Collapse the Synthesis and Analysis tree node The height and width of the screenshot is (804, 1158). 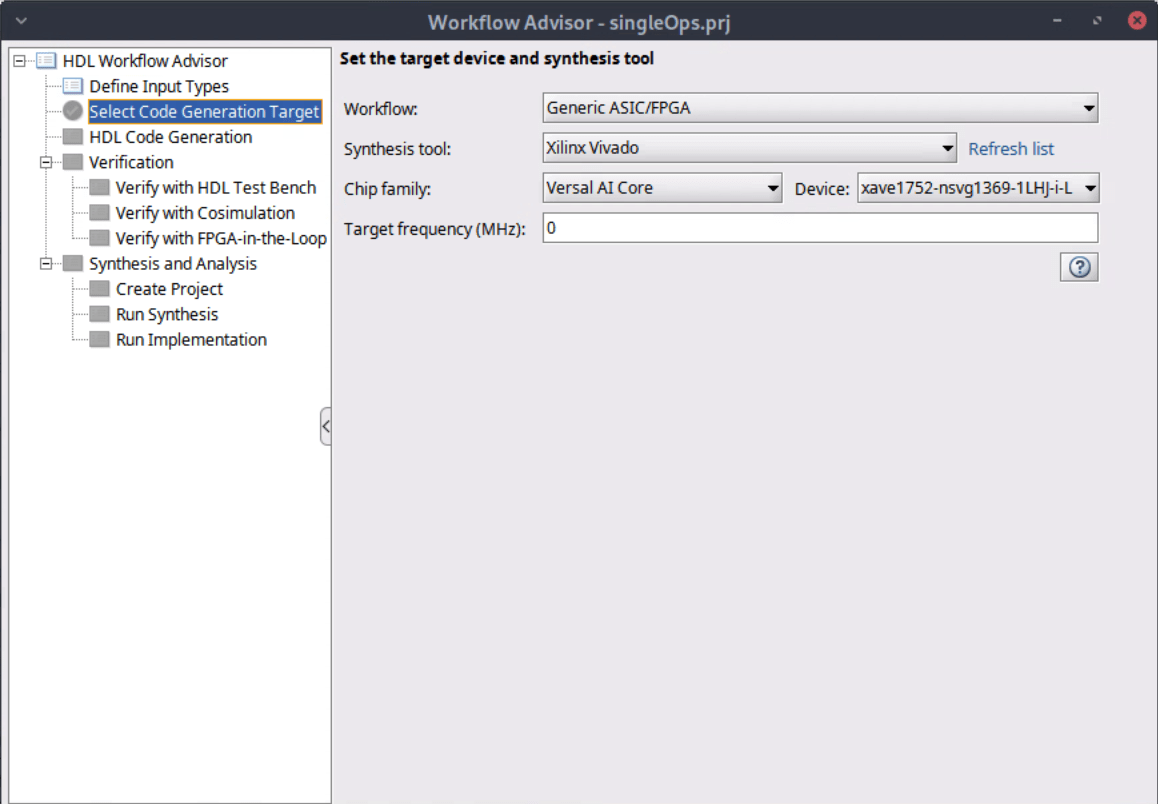(46, 264)
